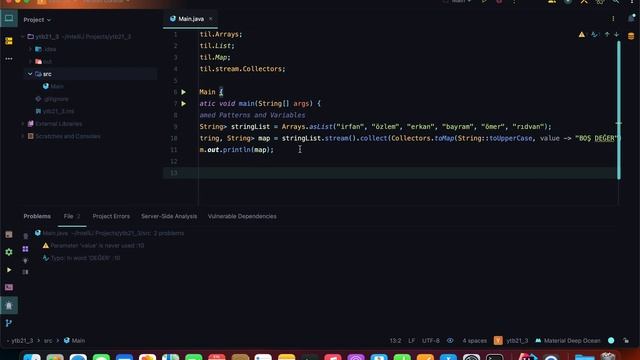
Task: Open the 4 spaces indent setting
Action: coord(474,340)
